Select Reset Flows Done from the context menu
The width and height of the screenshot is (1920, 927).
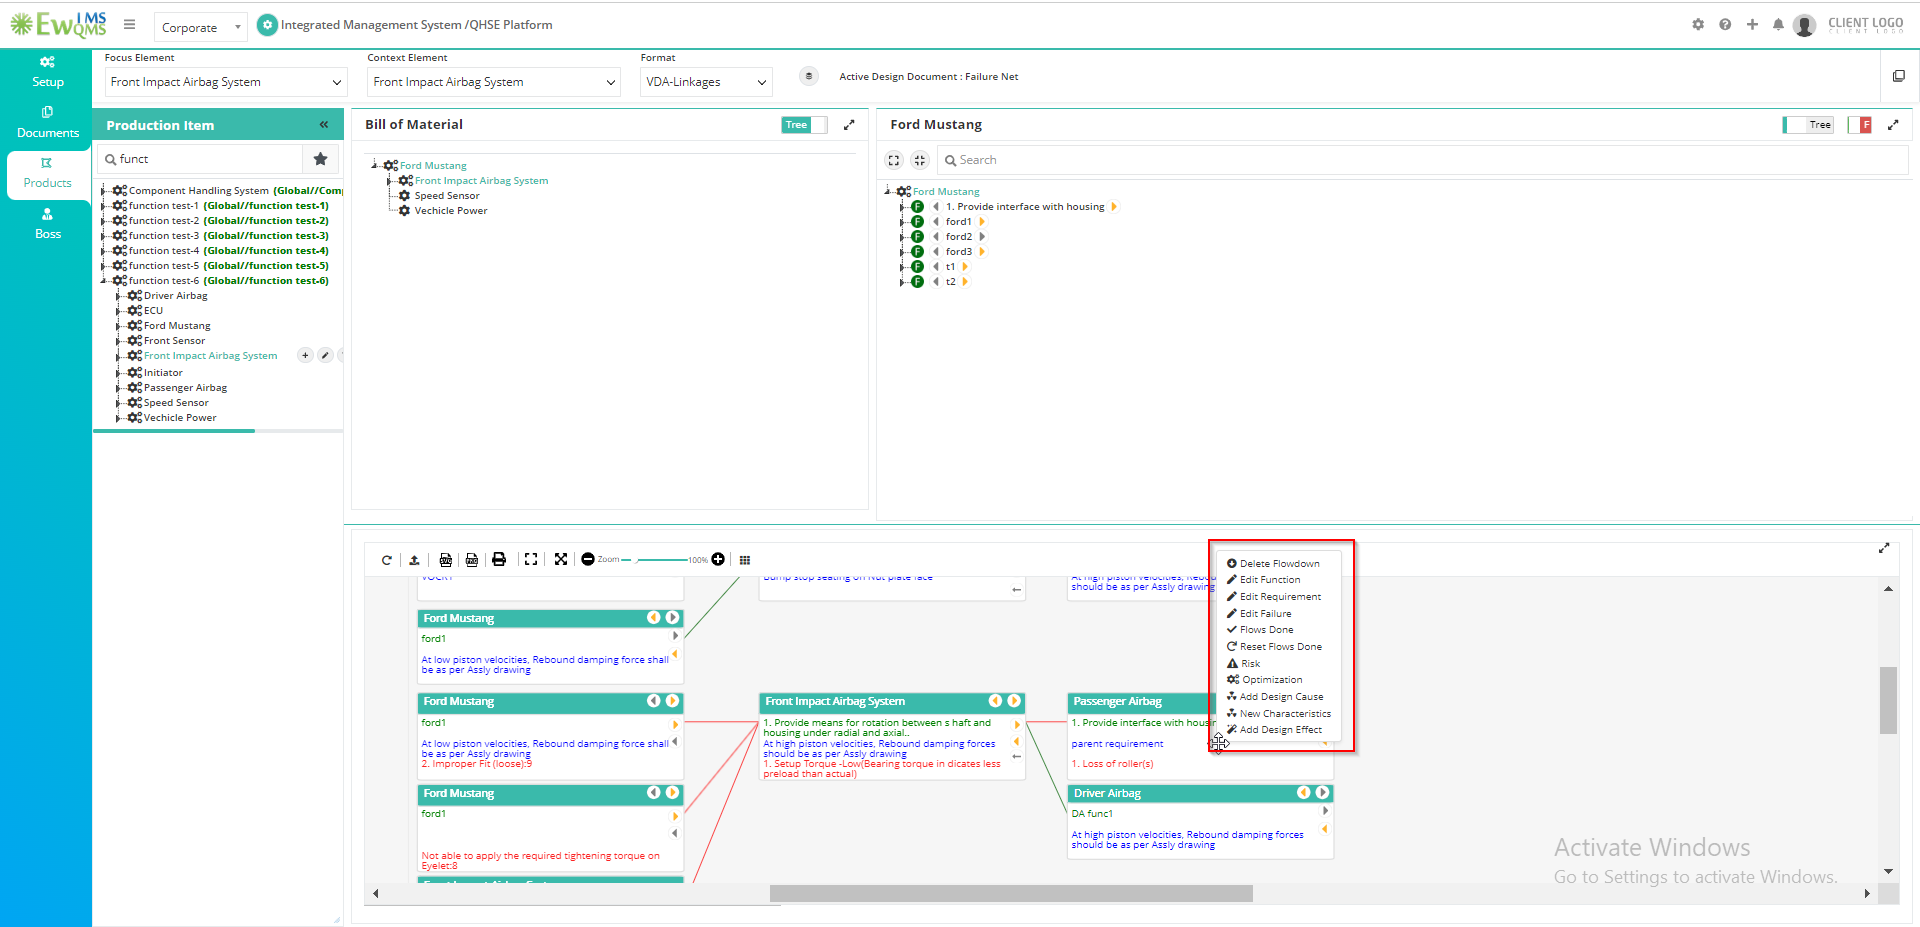point(1274,647)
